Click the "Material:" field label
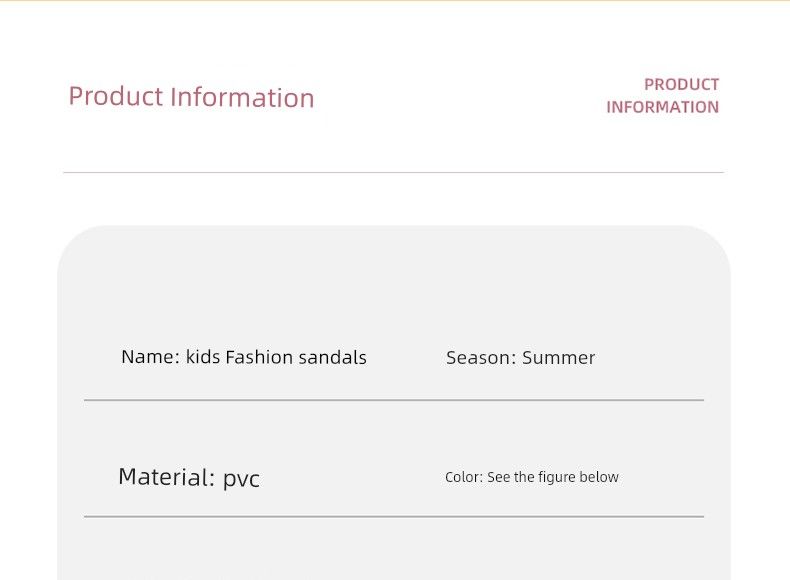The image size is (790, 580). pos(166,477)
